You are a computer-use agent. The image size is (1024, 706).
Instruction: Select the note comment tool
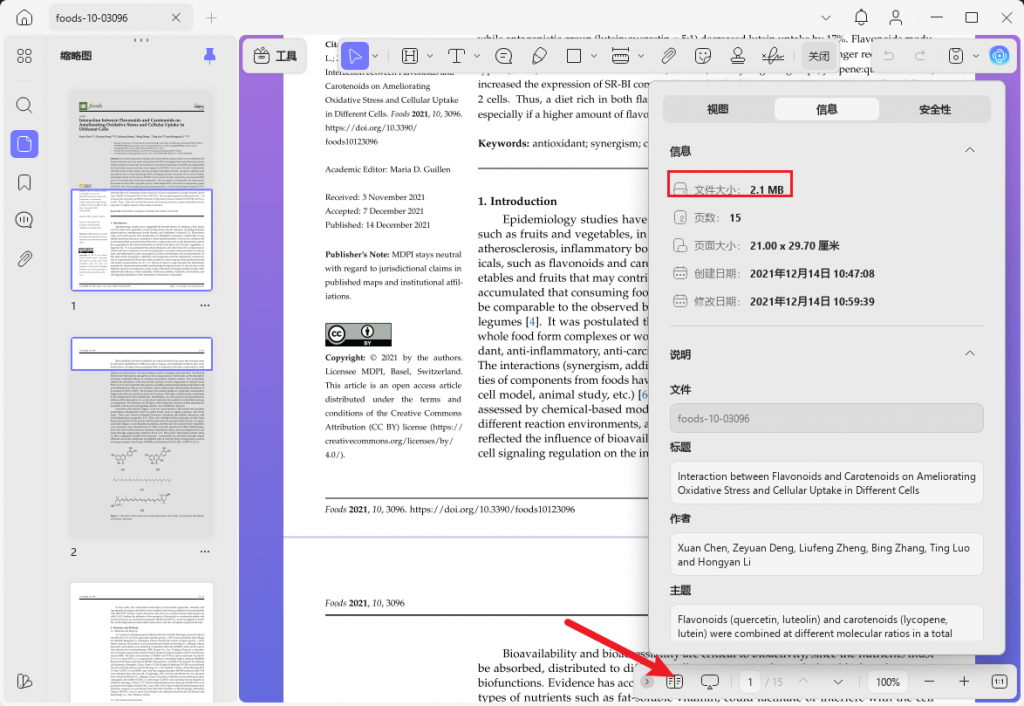504,56
